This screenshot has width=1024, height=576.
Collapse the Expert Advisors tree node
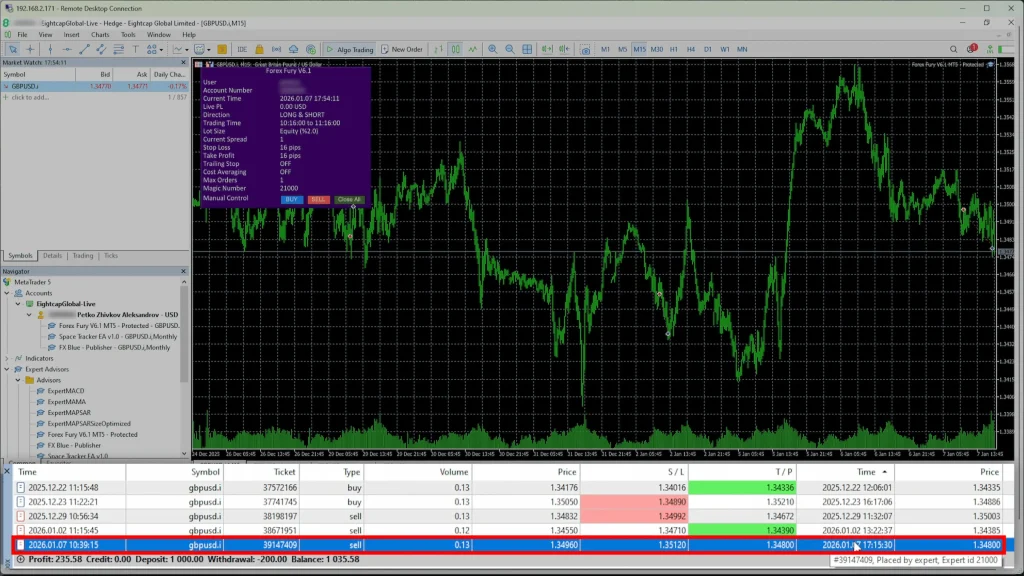[8, 369]
